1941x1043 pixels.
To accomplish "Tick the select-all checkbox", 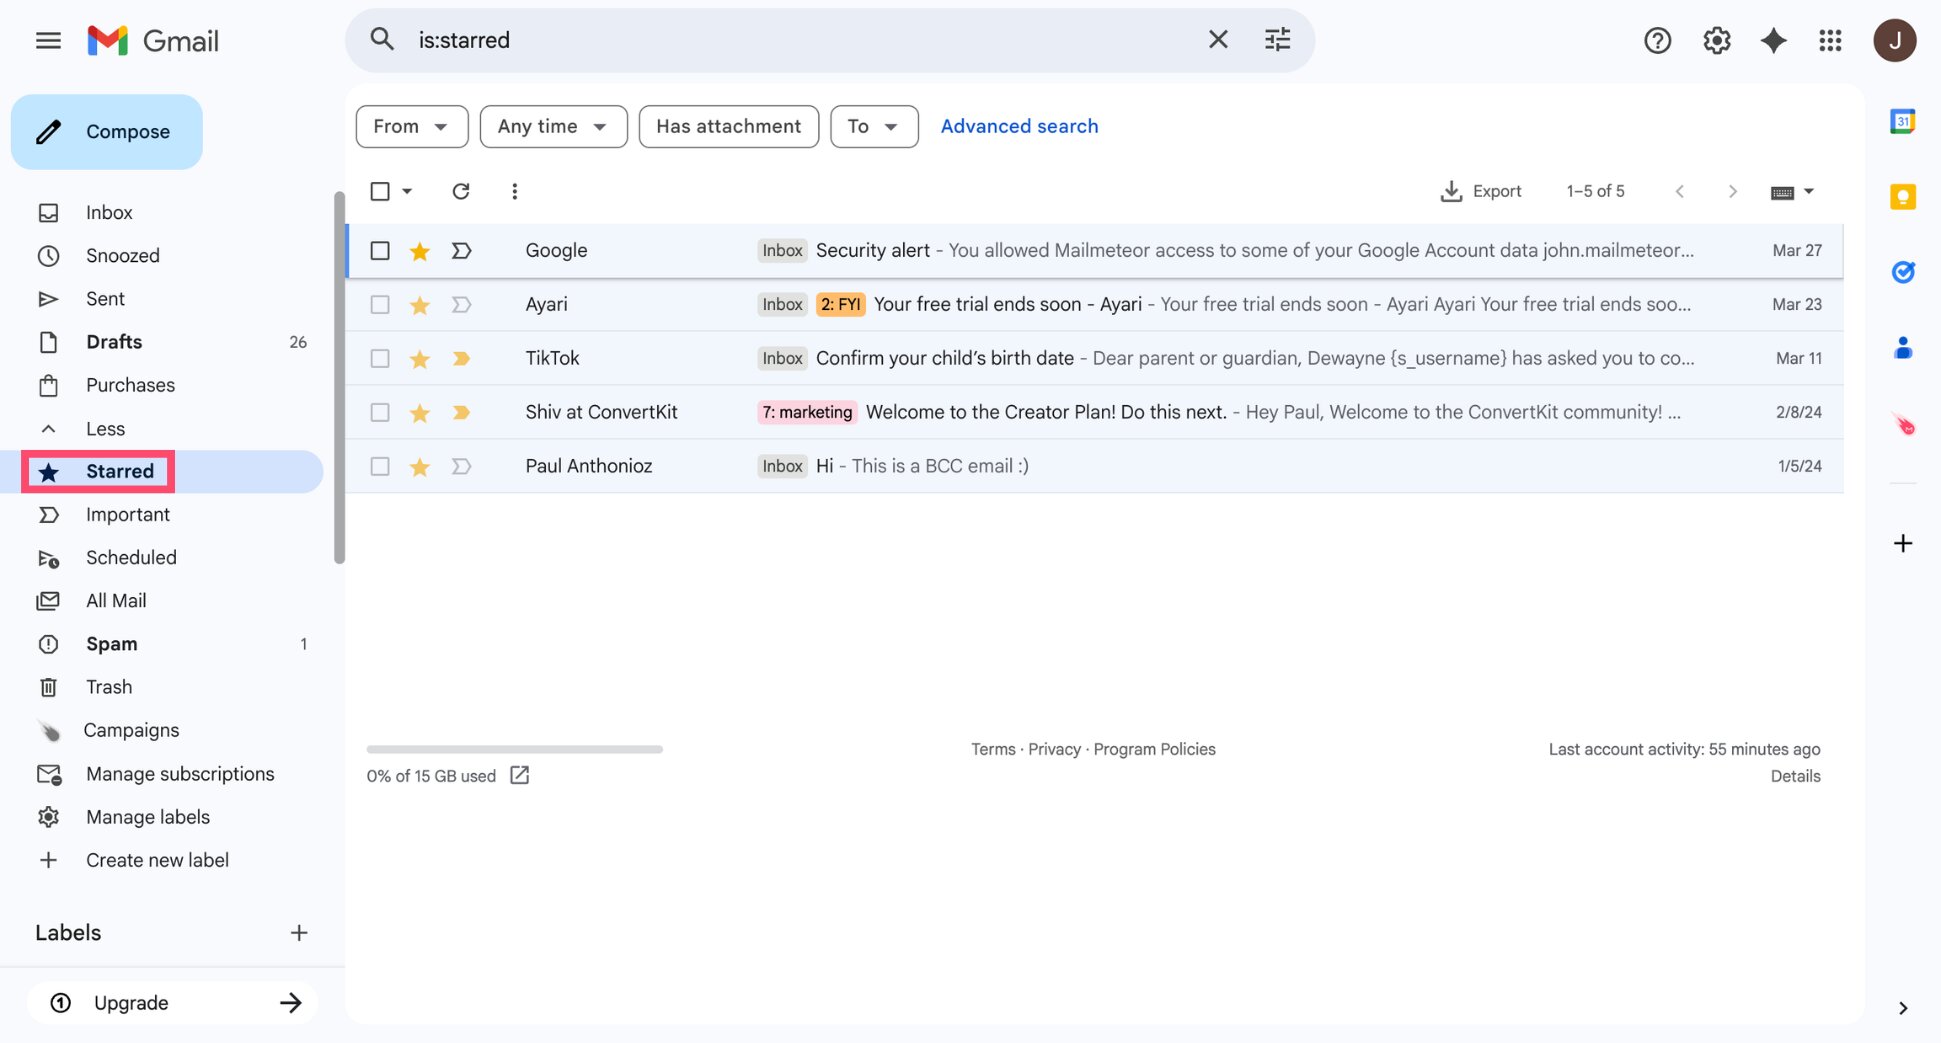I will (380, 191).
